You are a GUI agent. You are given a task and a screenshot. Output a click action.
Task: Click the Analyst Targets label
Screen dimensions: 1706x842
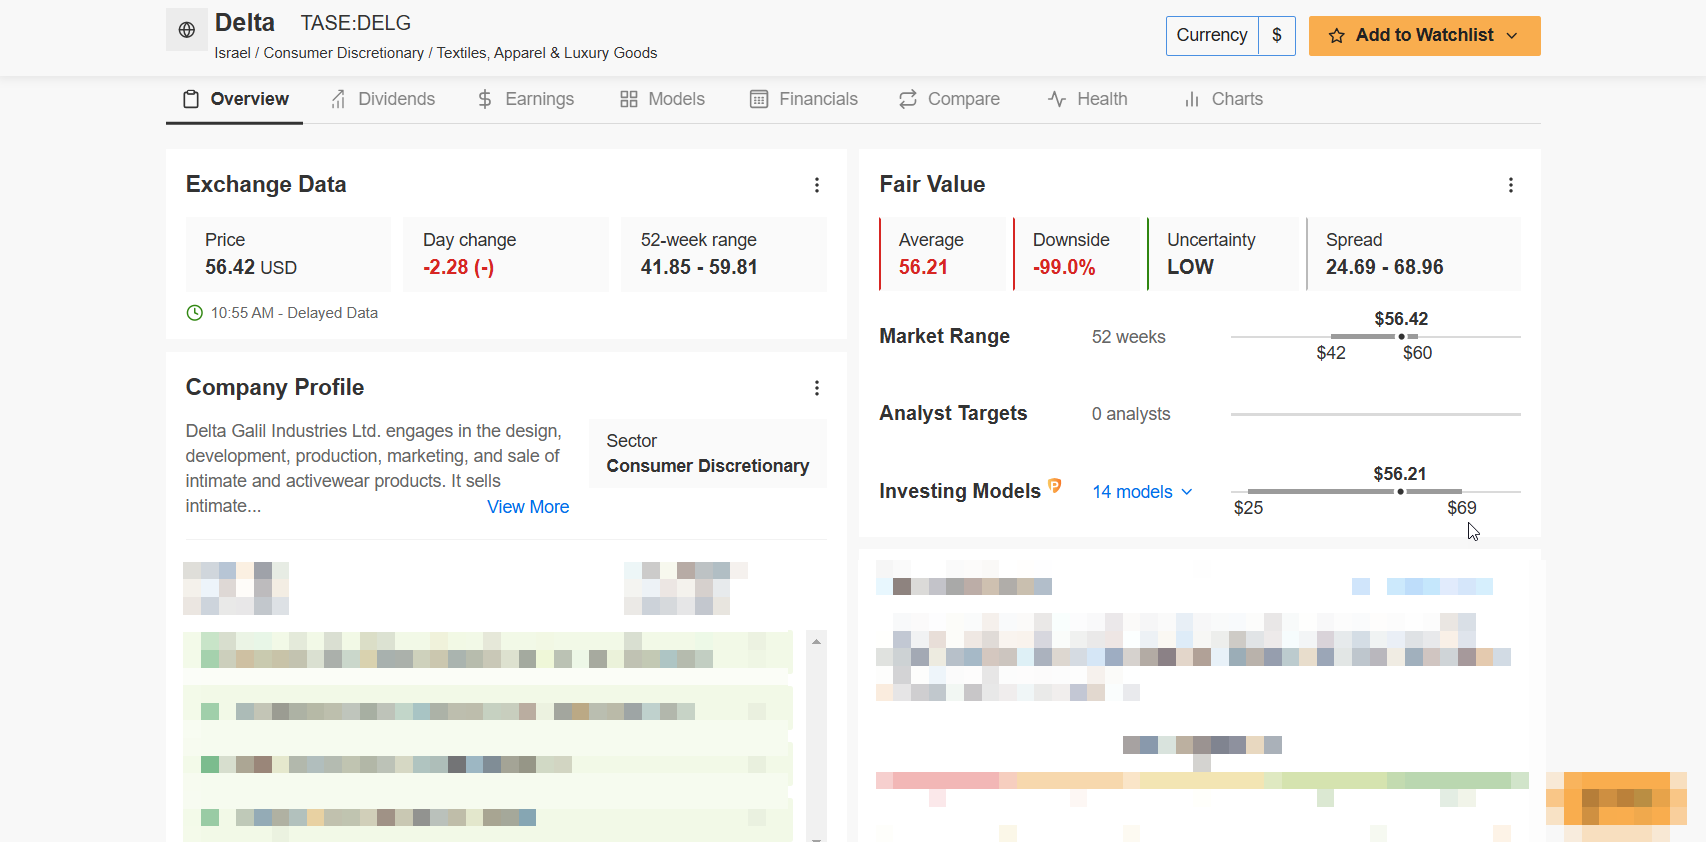pyautogui.click(x=953, y=413)
